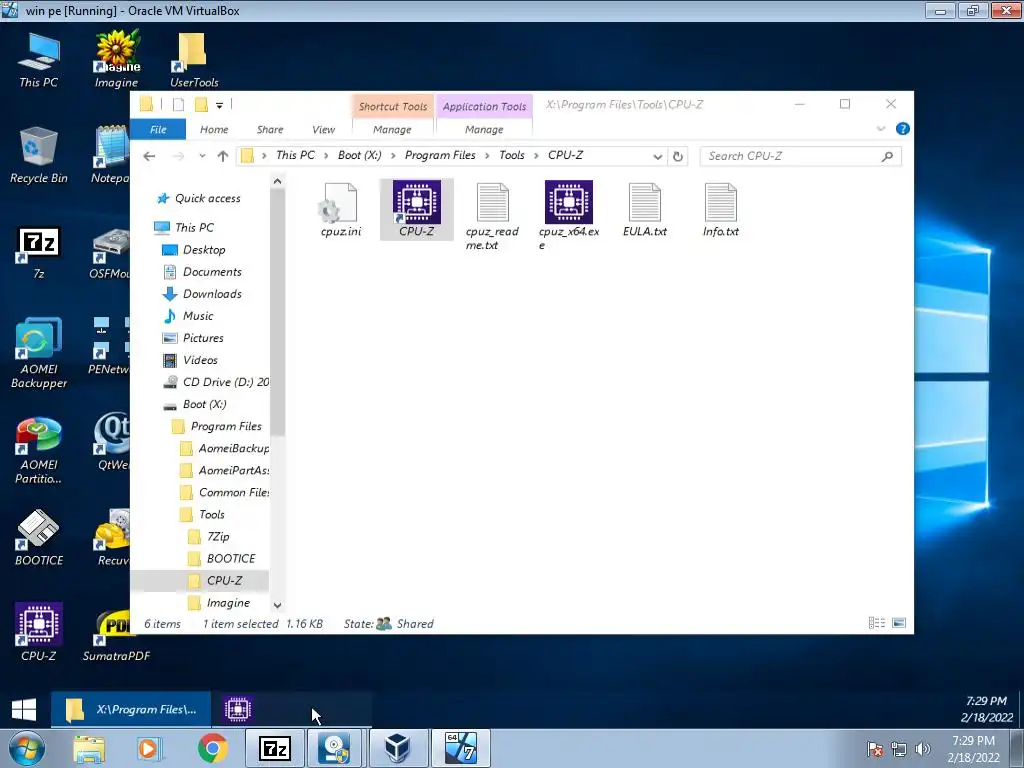Viewport: 1024px width, 768px height.
Task: Launch CPU-Z desktop shortcut
Action: pyautogui.click(x=39, y=632)
